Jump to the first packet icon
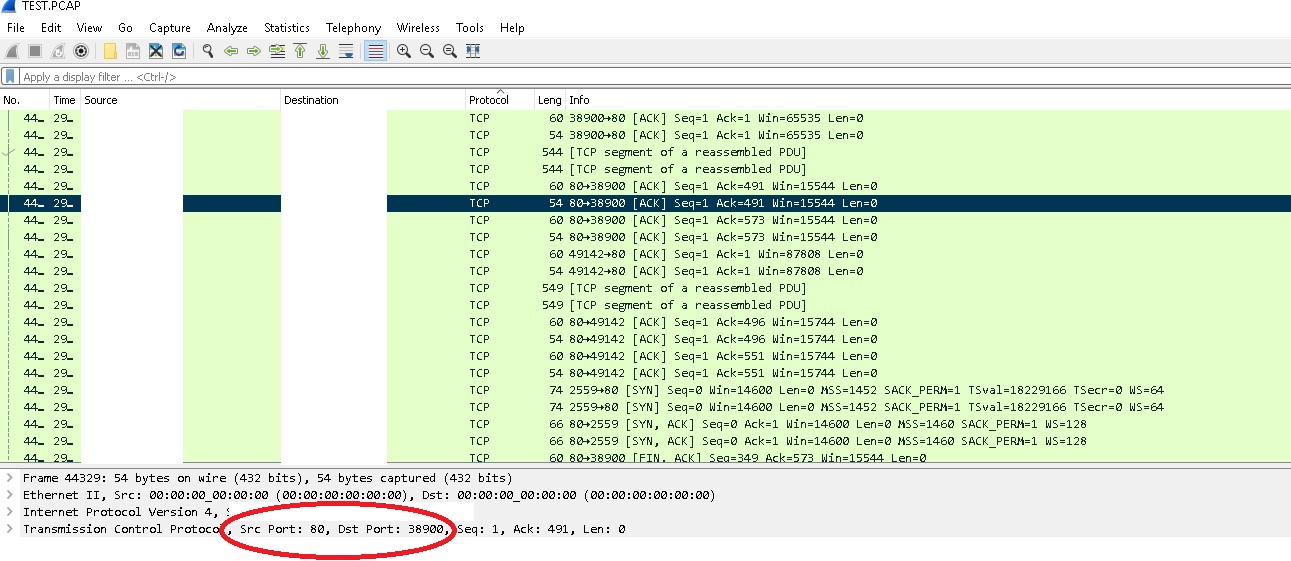The image size is (1291, 561). 300,51
